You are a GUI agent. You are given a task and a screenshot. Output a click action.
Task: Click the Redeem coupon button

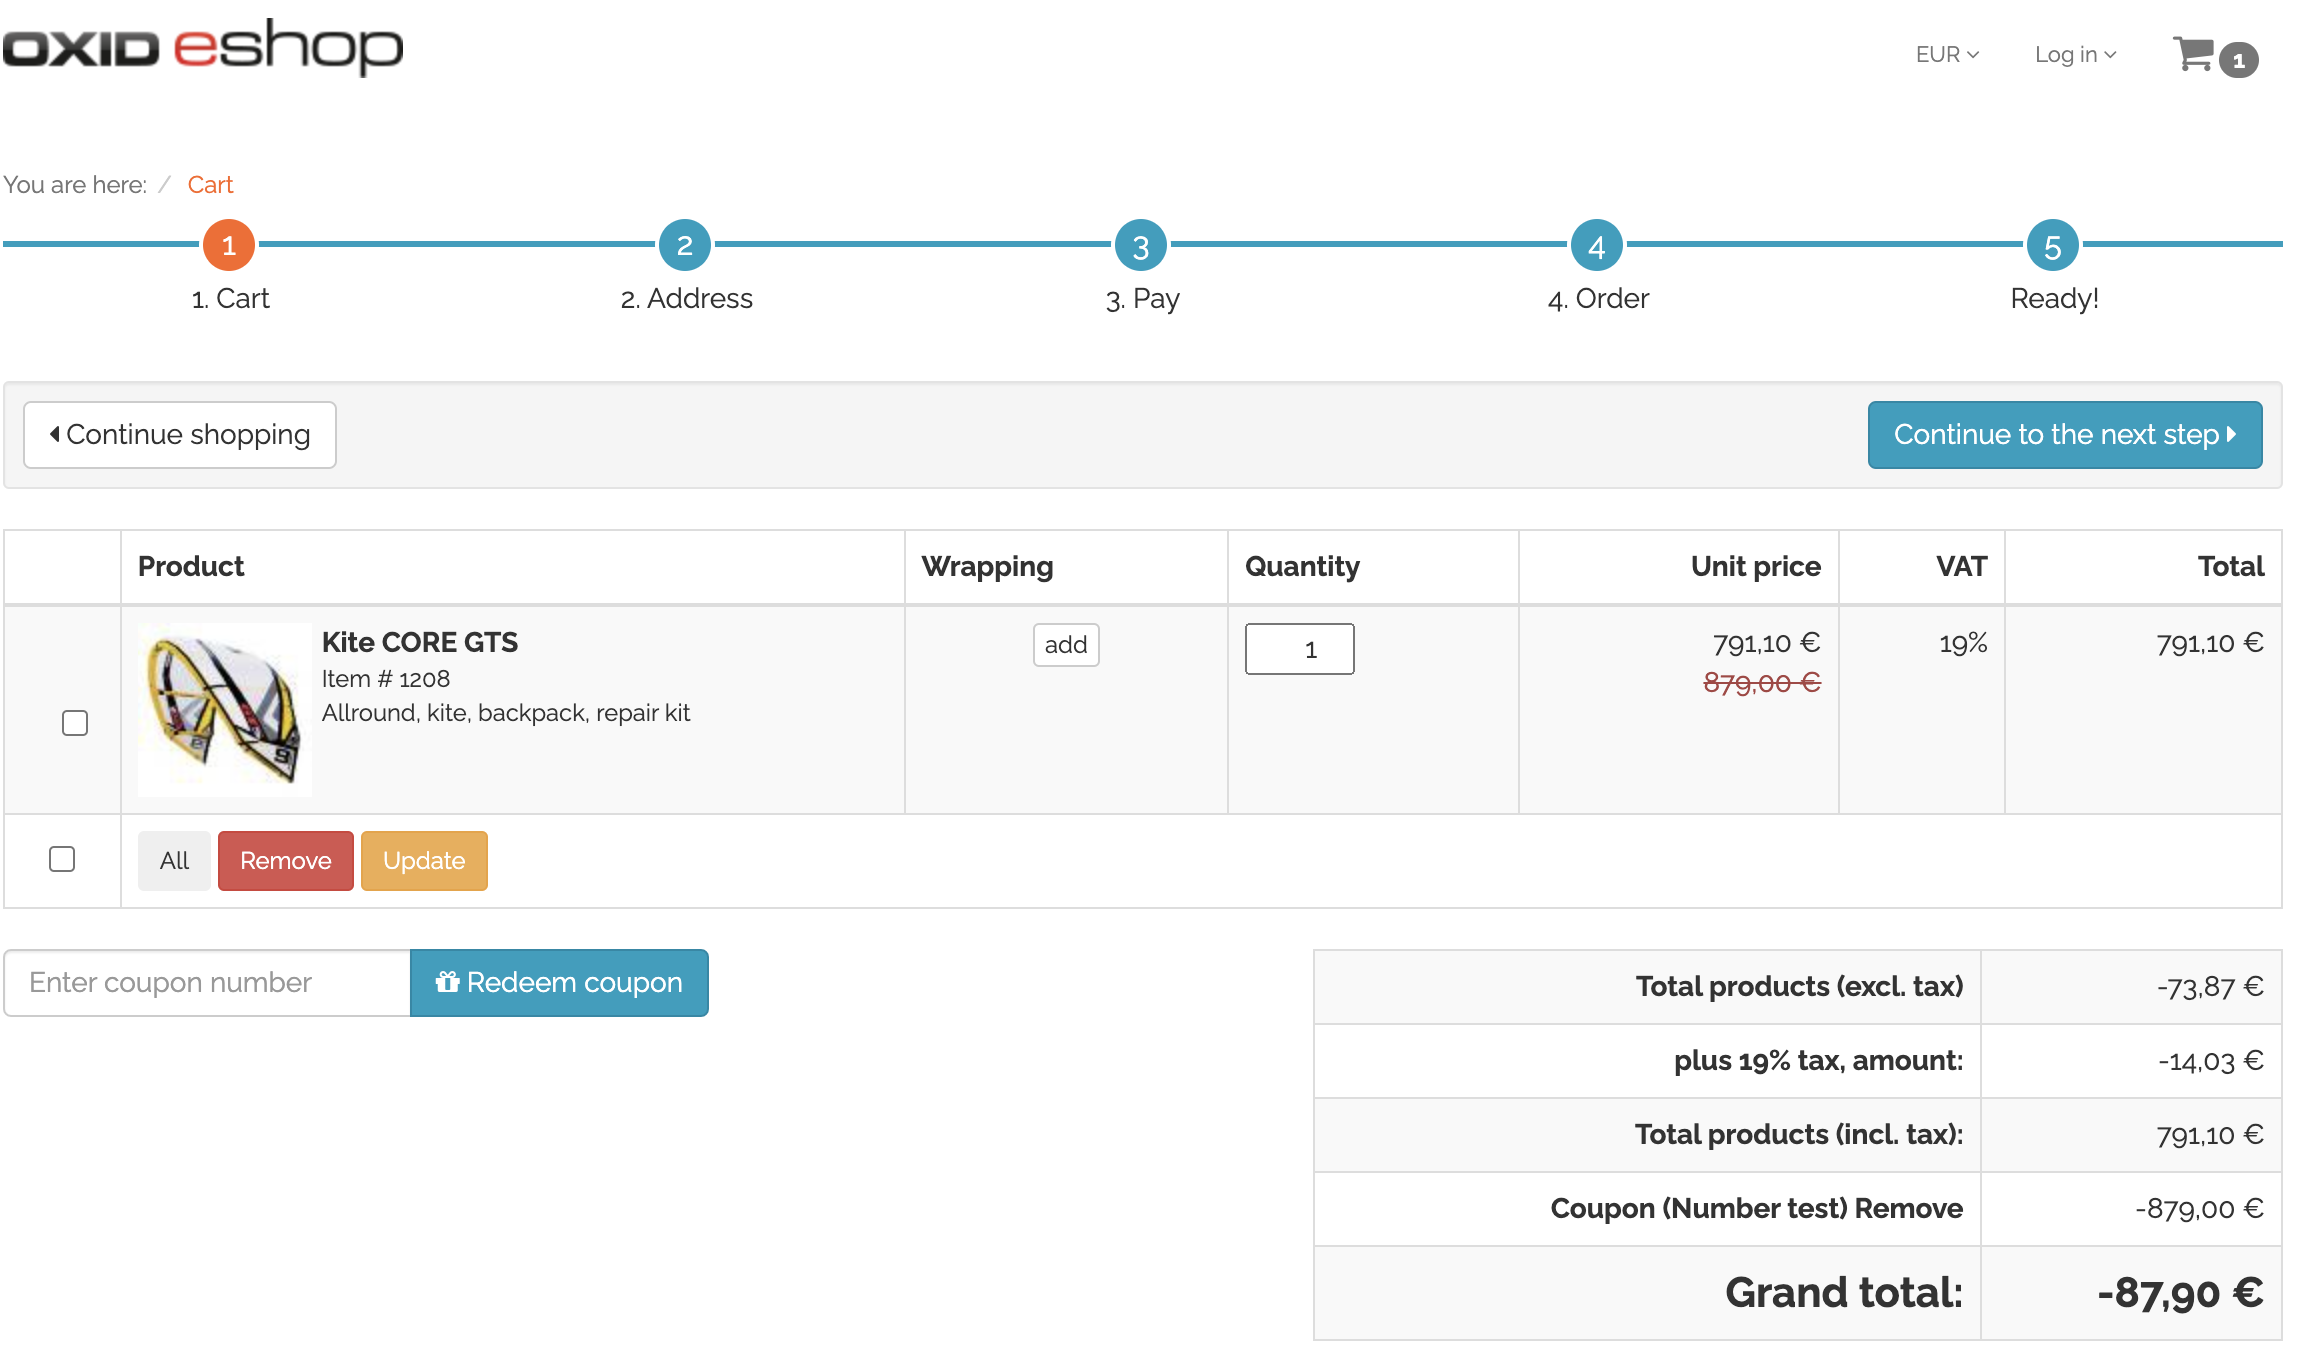pos(559,983)
